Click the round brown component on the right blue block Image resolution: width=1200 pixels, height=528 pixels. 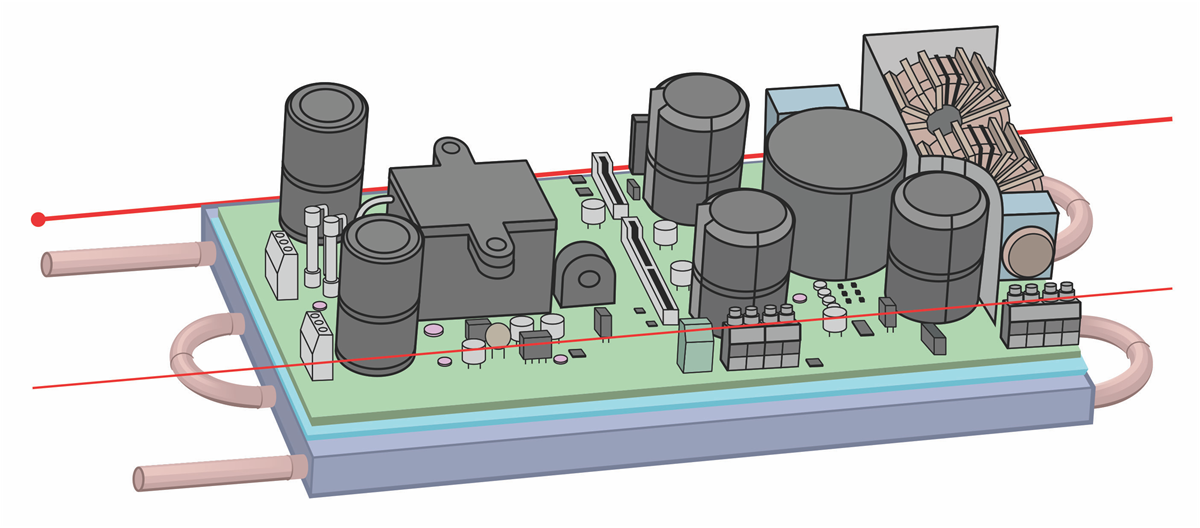point(1030,254)
